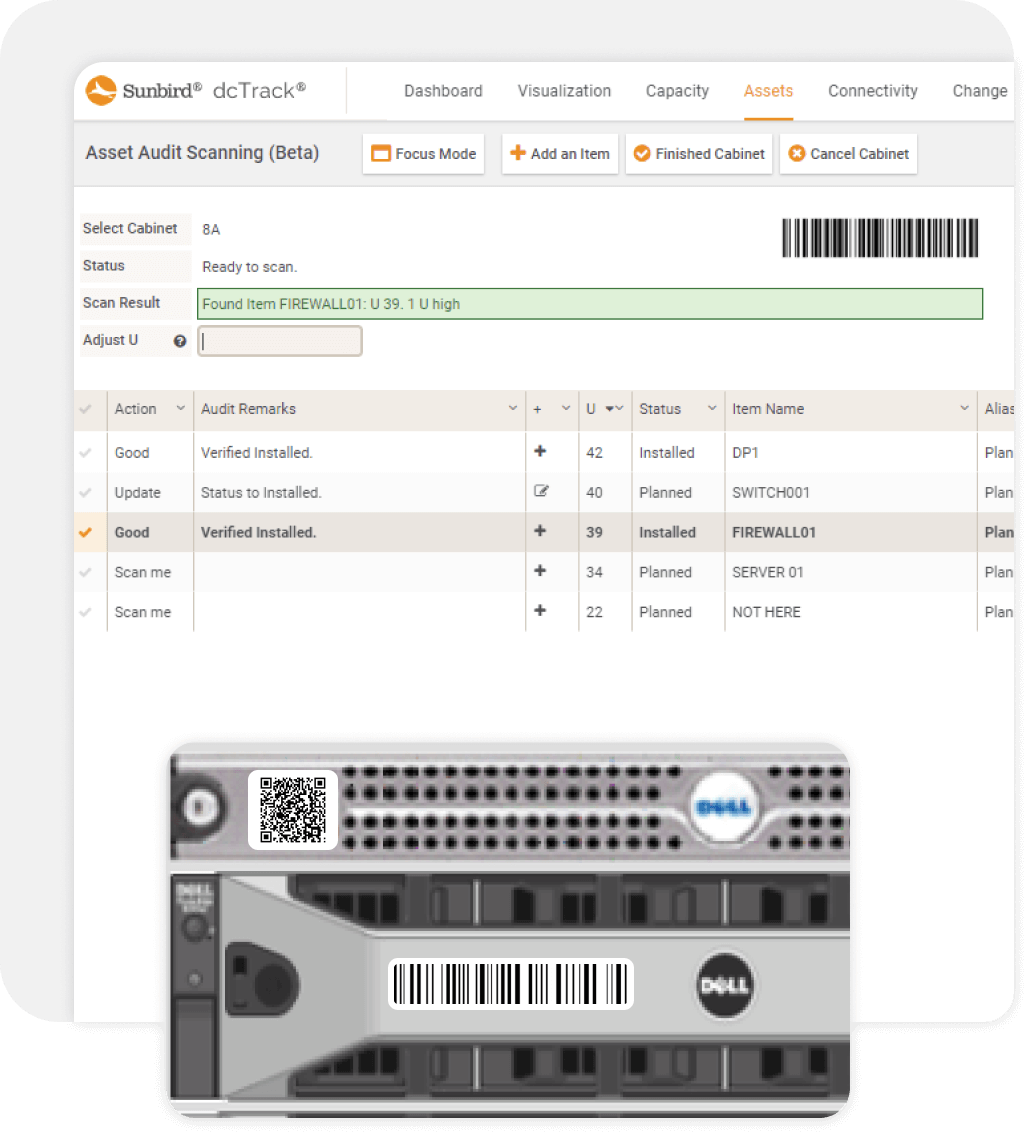Click the barcode label on the Dell server
Image resolution: width=1030 pixels, height=1136 pixels.
pos(511,984)
